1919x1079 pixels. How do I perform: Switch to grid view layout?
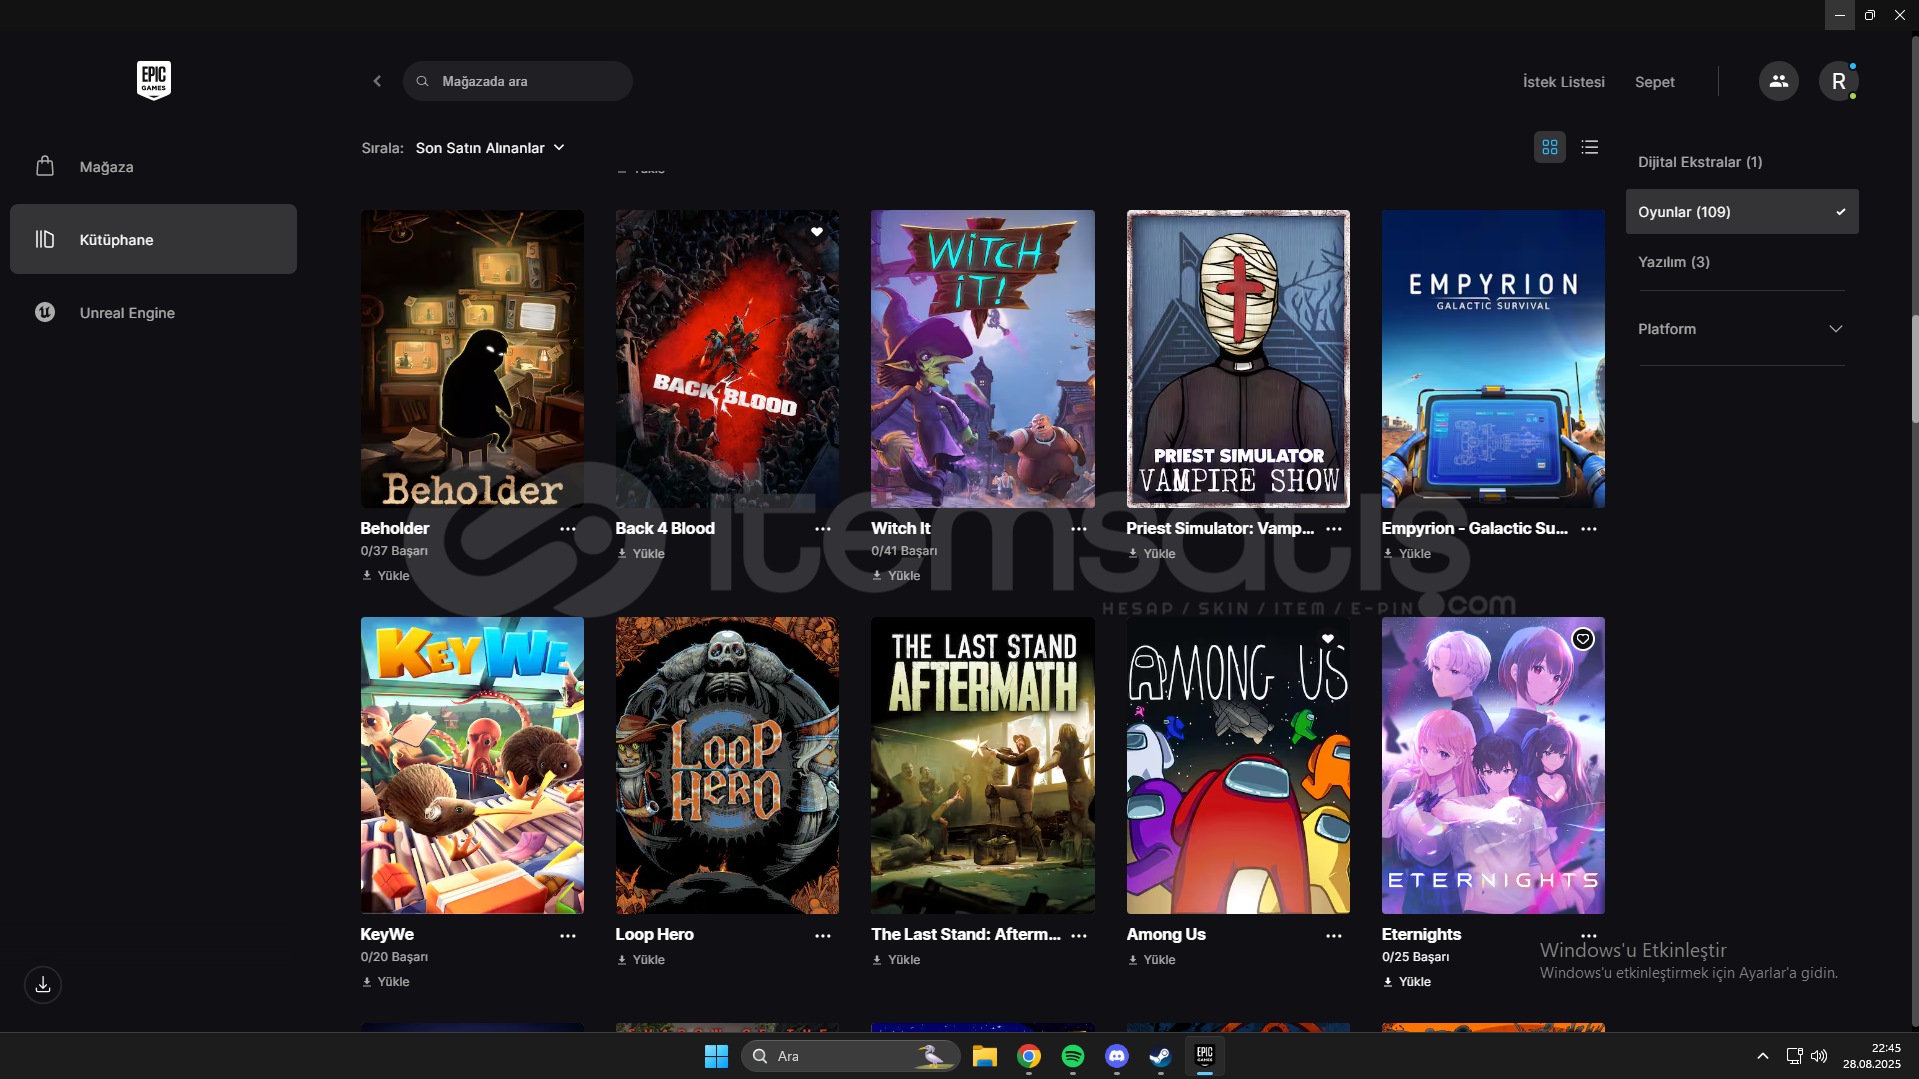[x=1549, y=147]
